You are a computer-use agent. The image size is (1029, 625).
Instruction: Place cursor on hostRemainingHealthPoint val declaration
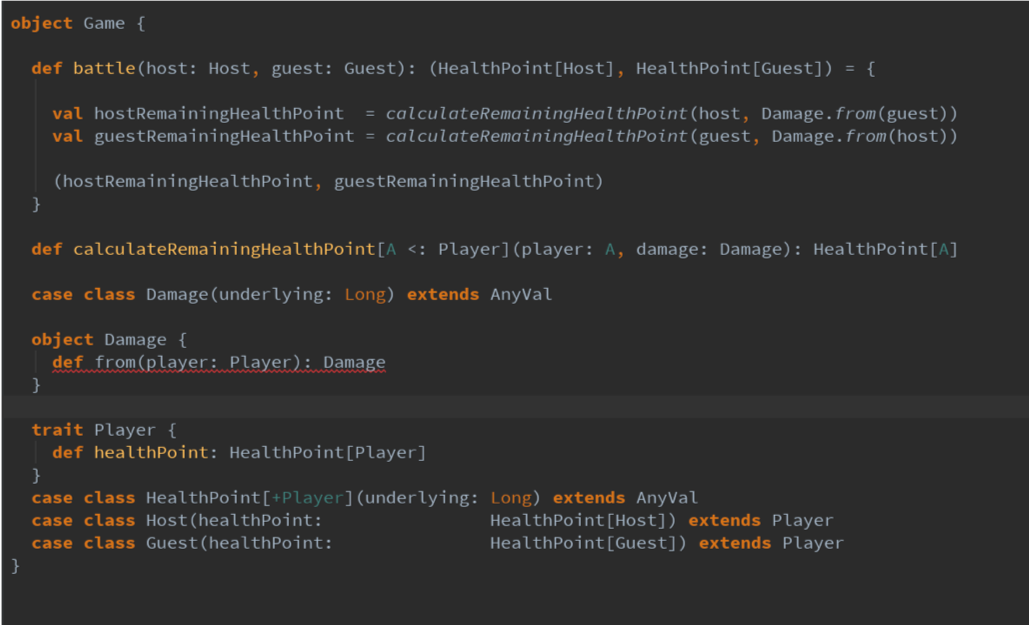point(219,114)
